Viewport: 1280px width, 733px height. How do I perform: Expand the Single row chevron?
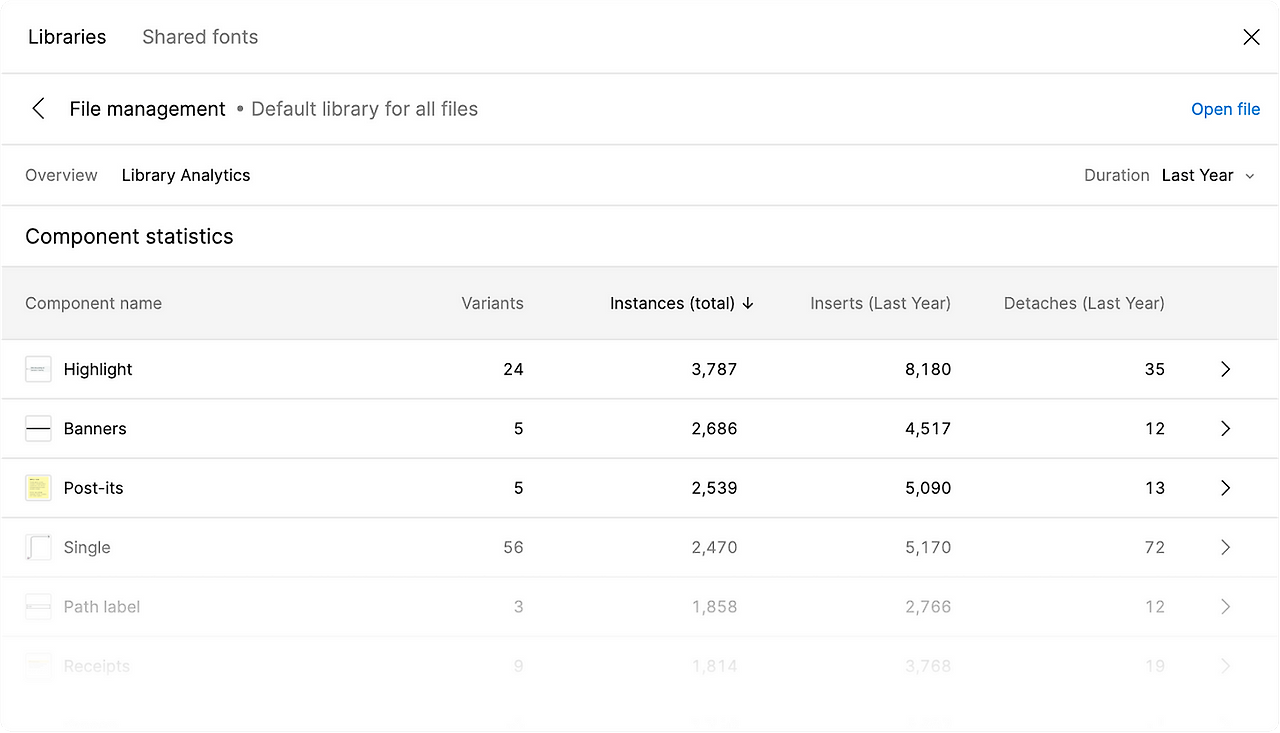click(1226, 547)
